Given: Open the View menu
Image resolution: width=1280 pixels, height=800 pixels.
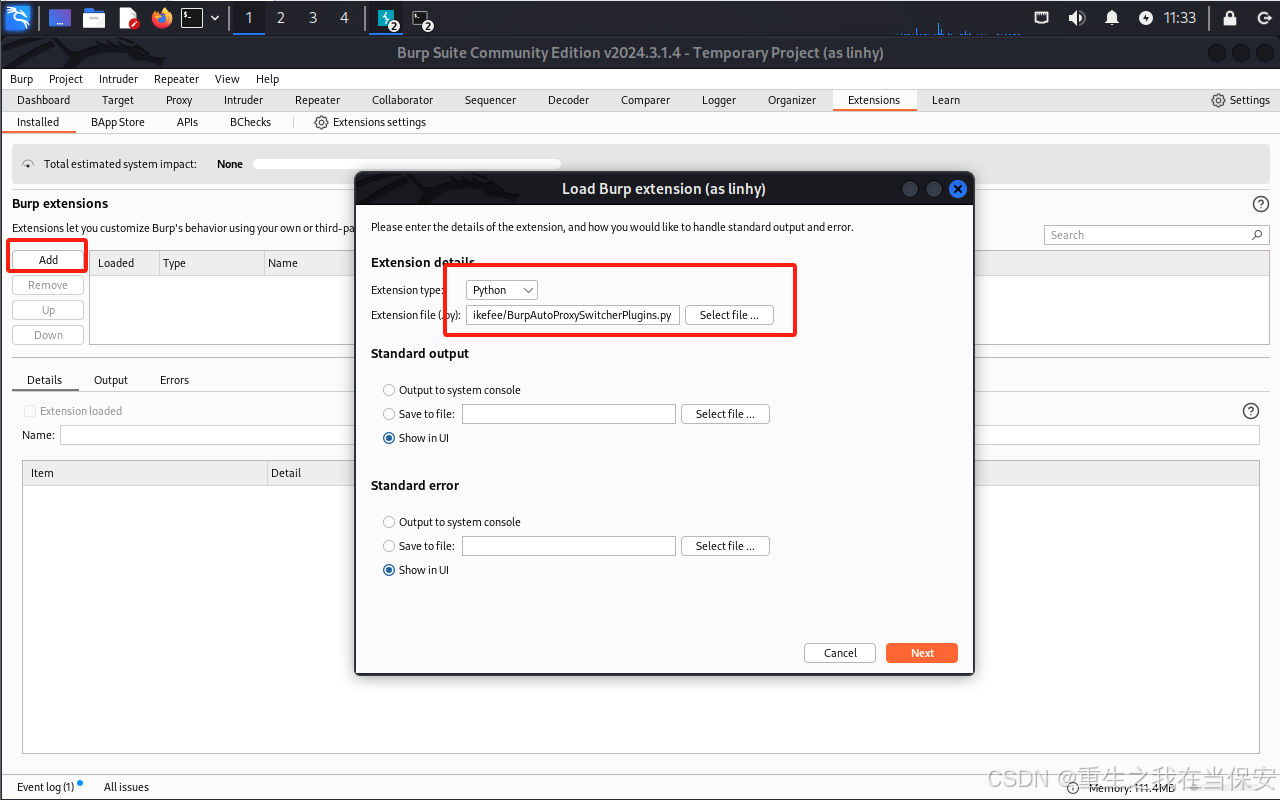Looking at the screenshot, I should [227, 79].
